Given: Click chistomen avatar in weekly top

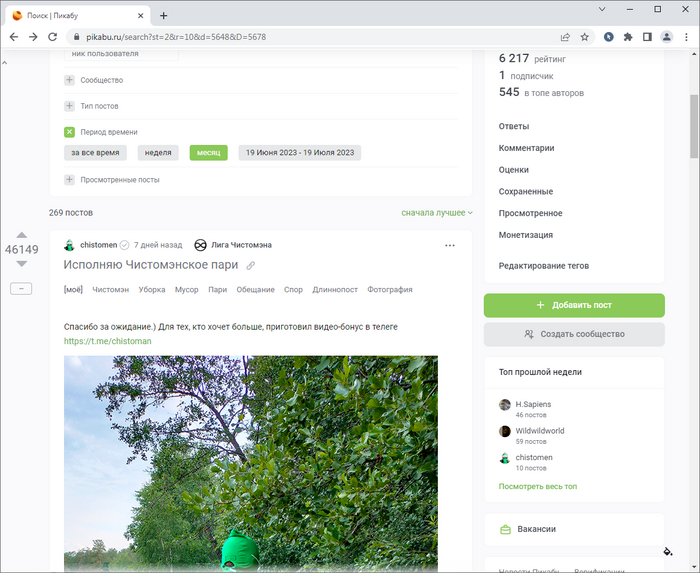Looking at the screenshot, I should coord(504,458).
